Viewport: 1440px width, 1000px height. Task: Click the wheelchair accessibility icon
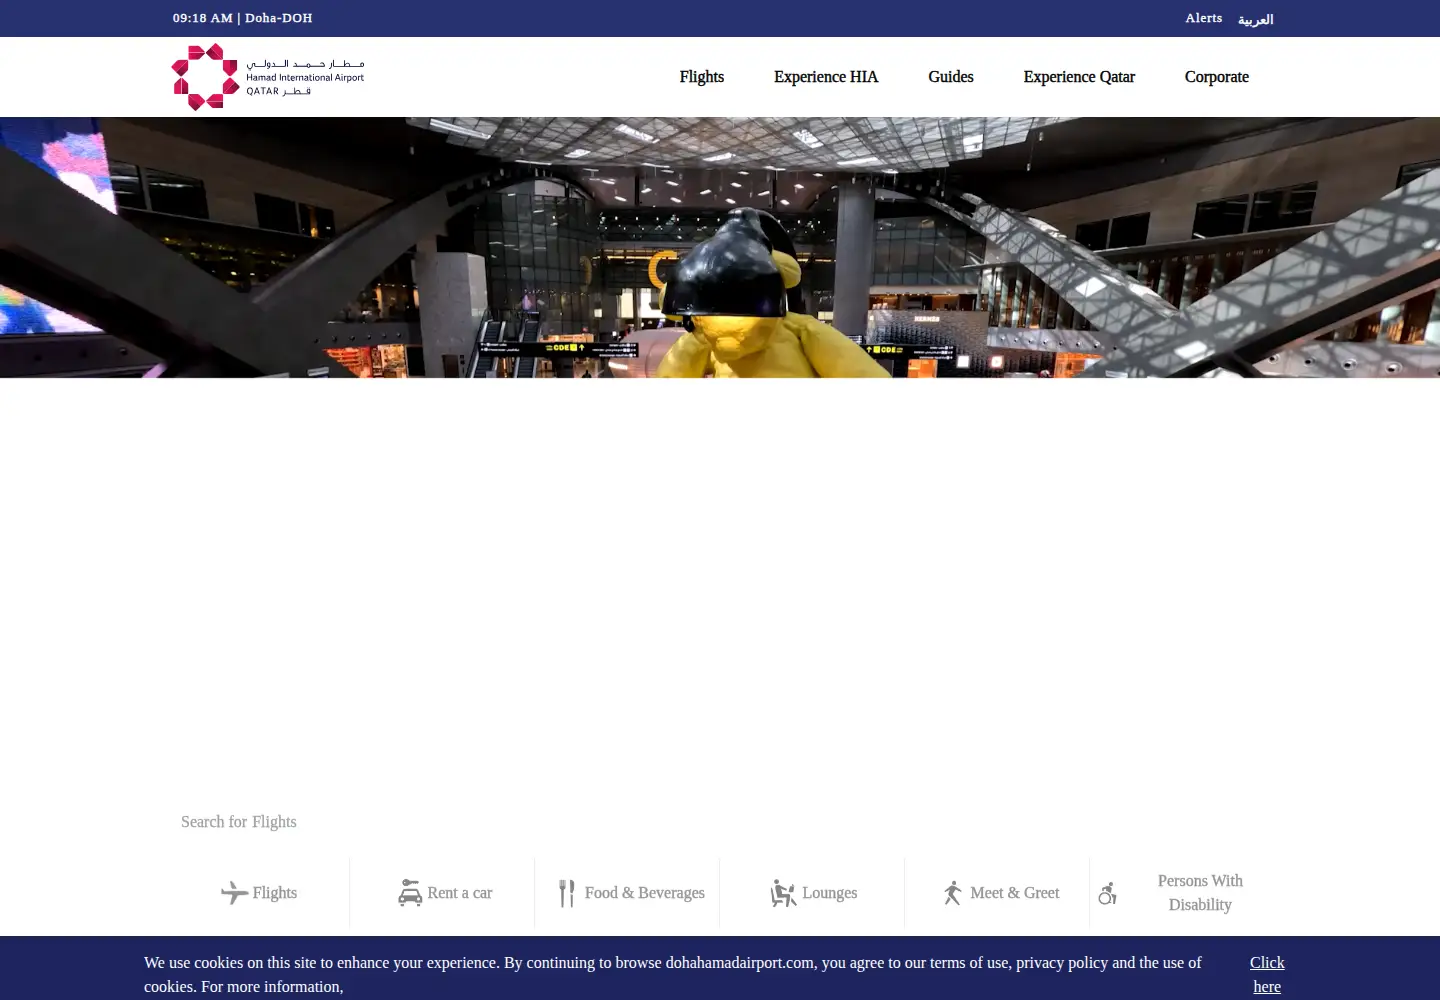(1107, 893)
